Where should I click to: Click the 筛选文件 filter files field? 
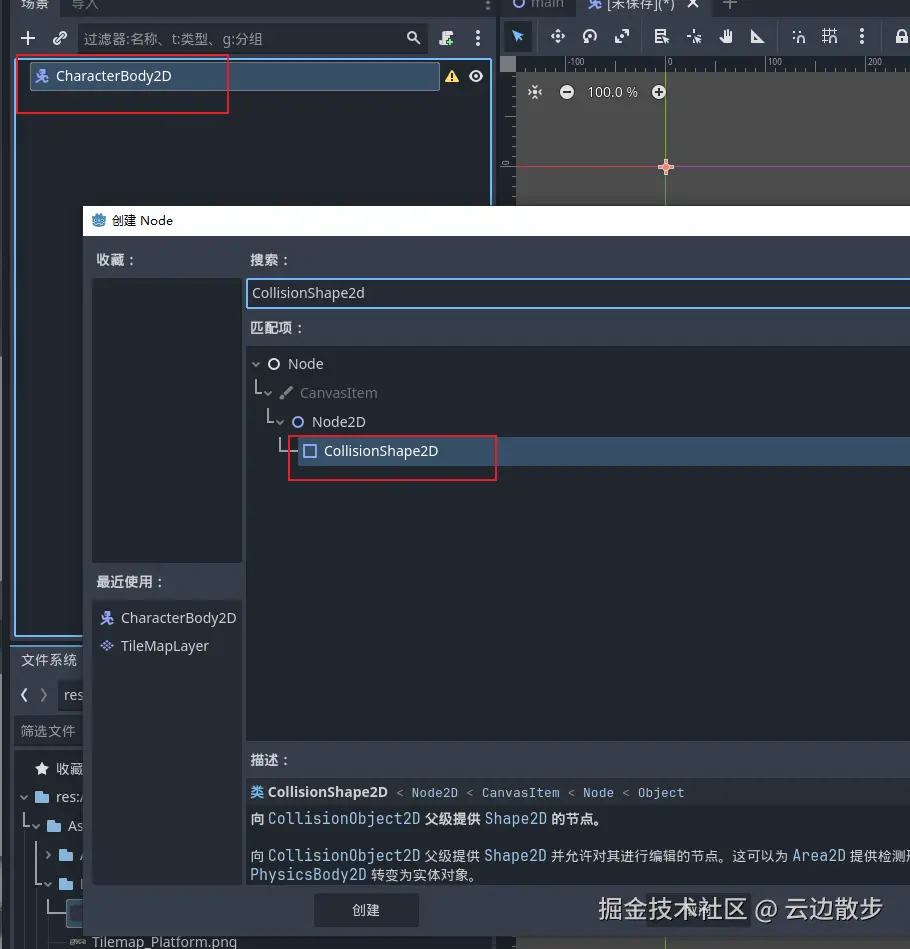[48, 731]
